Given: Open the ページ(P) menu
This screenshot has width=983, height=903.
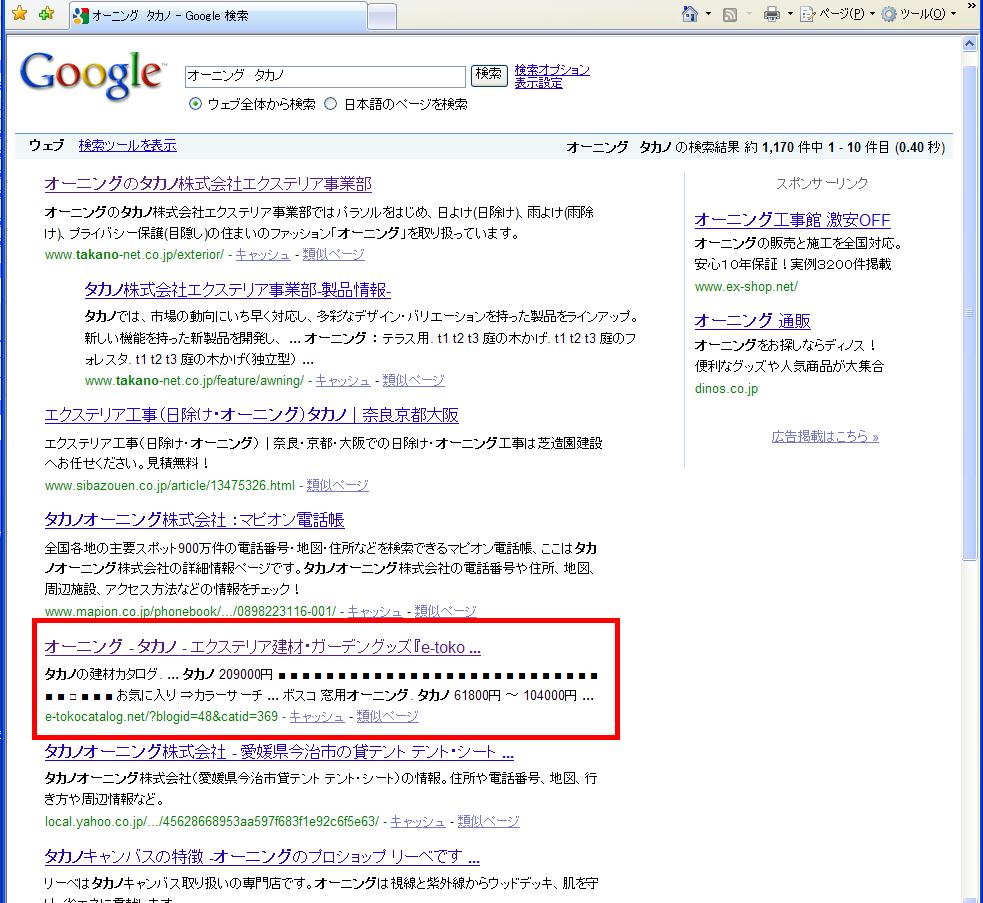Looking at the screenshot, I should coord(835,14).
